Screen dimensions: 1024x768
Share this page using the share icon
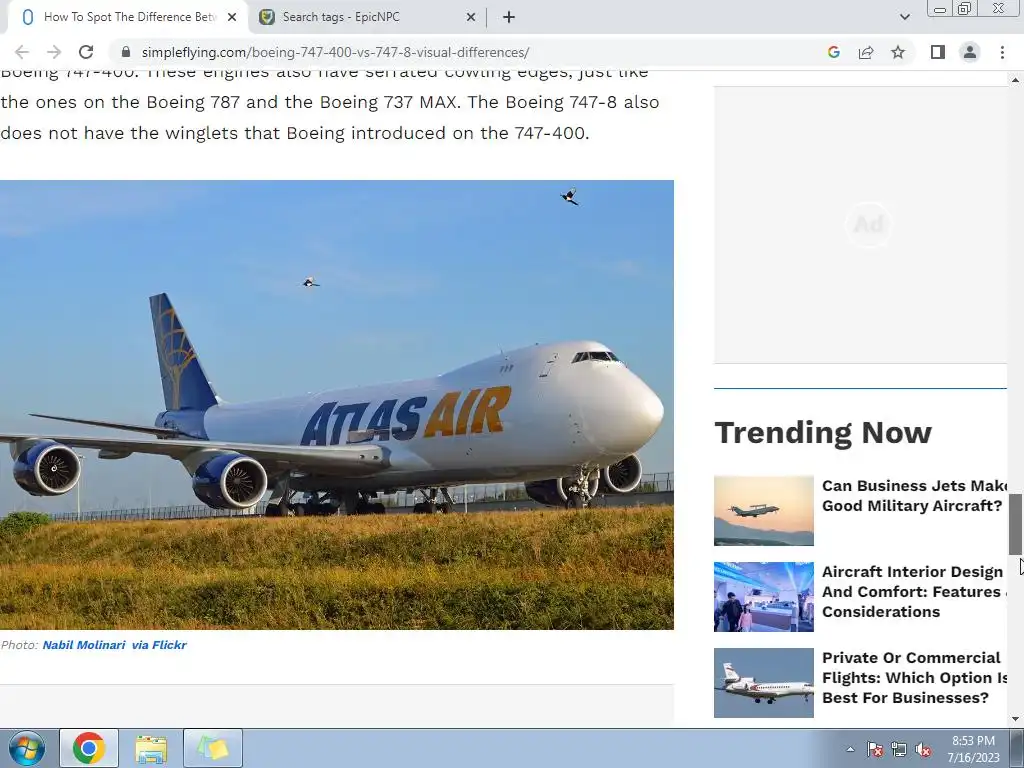point(866,52)
